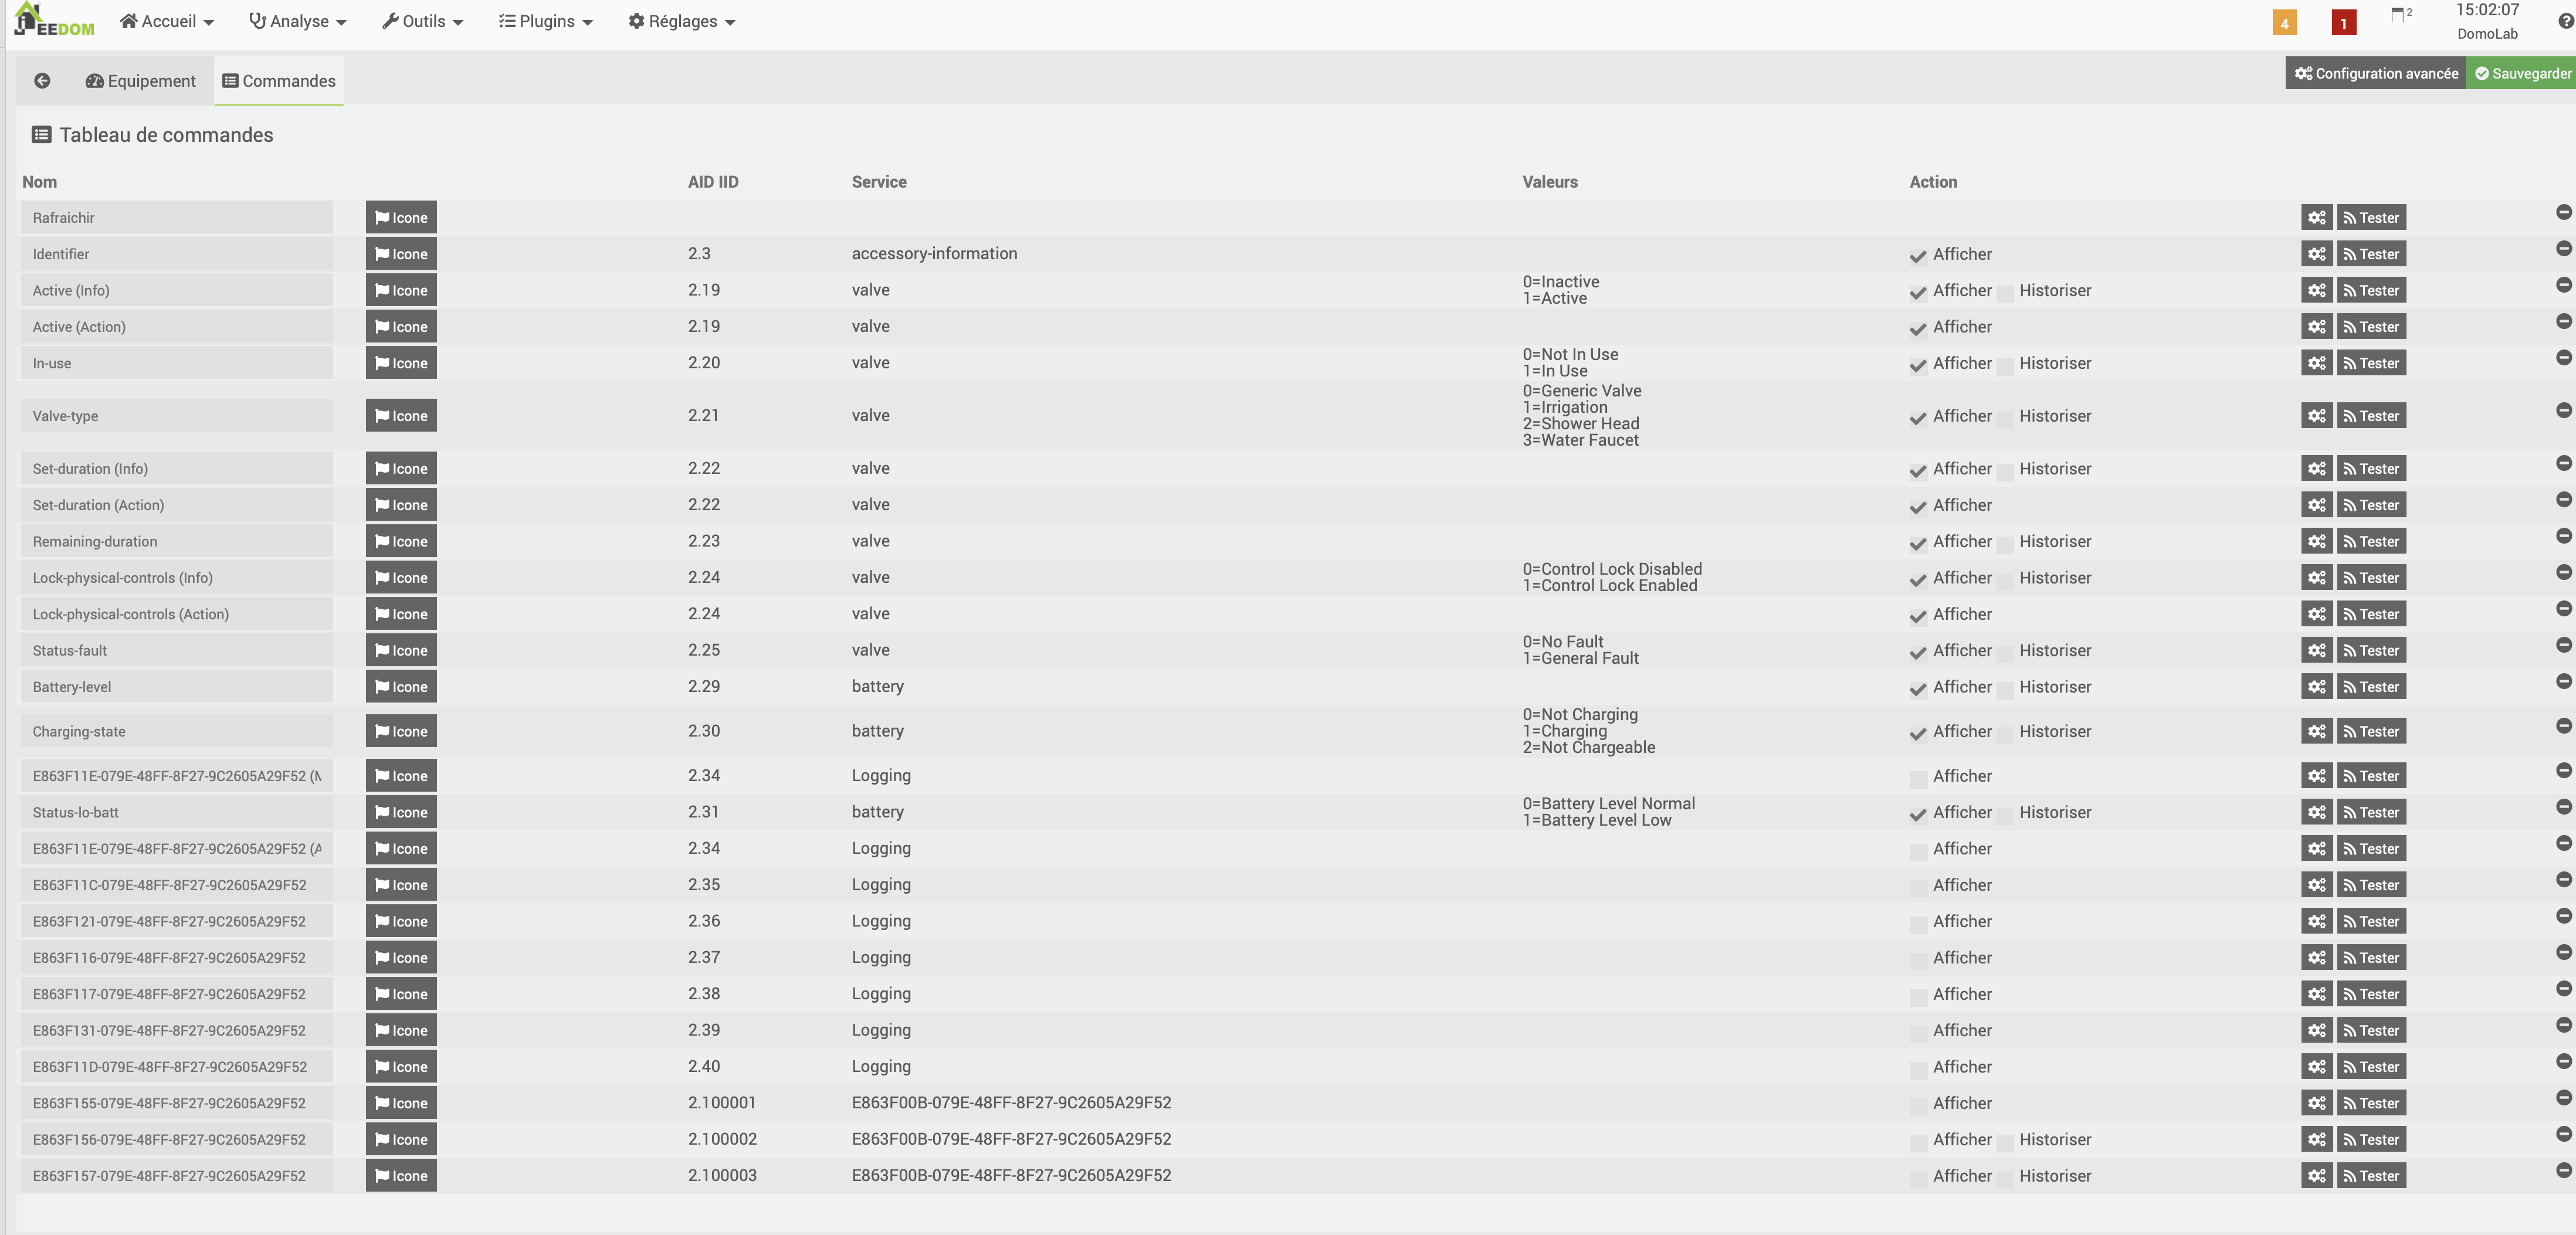The width and height of the screenshot is (2576, 1235).
Task: Open gear settings for Valve-type row
Action: [2316, 416]
